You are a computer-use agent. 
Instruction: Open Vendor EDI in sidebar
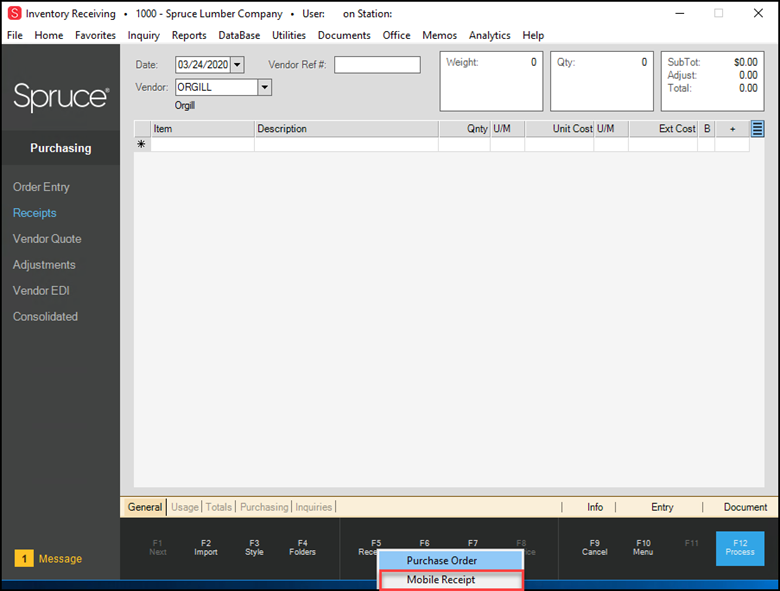pos(41,291)
